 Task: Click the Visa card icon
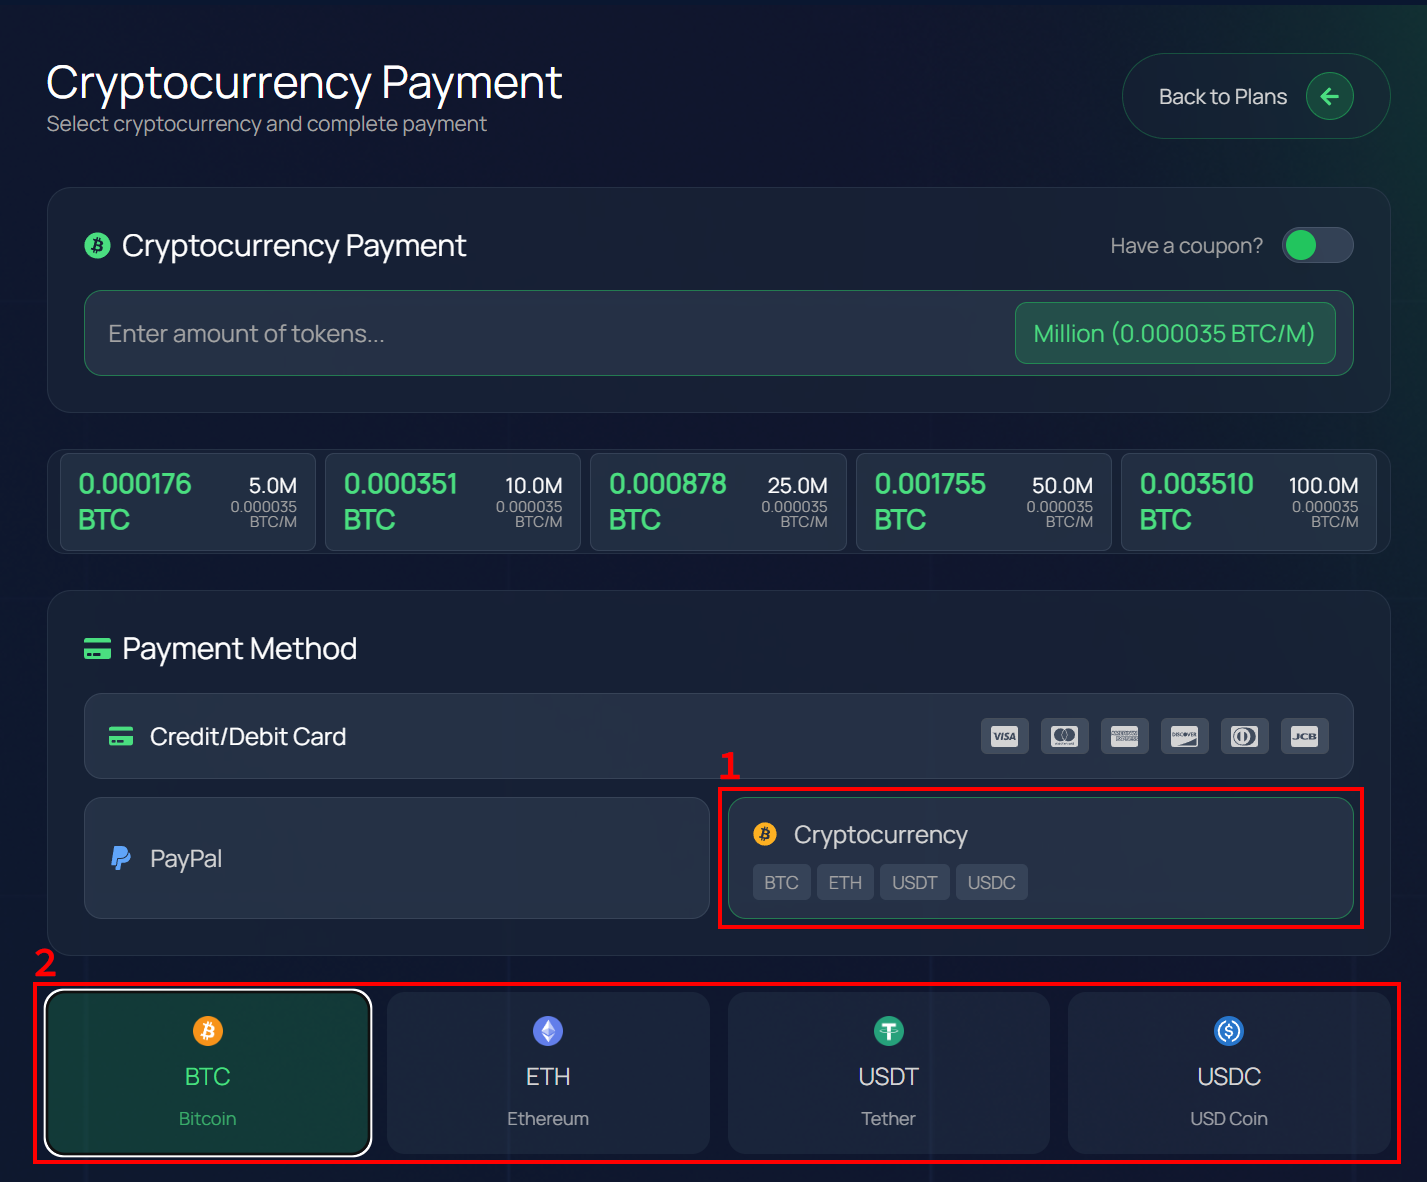pos(1004,737)
